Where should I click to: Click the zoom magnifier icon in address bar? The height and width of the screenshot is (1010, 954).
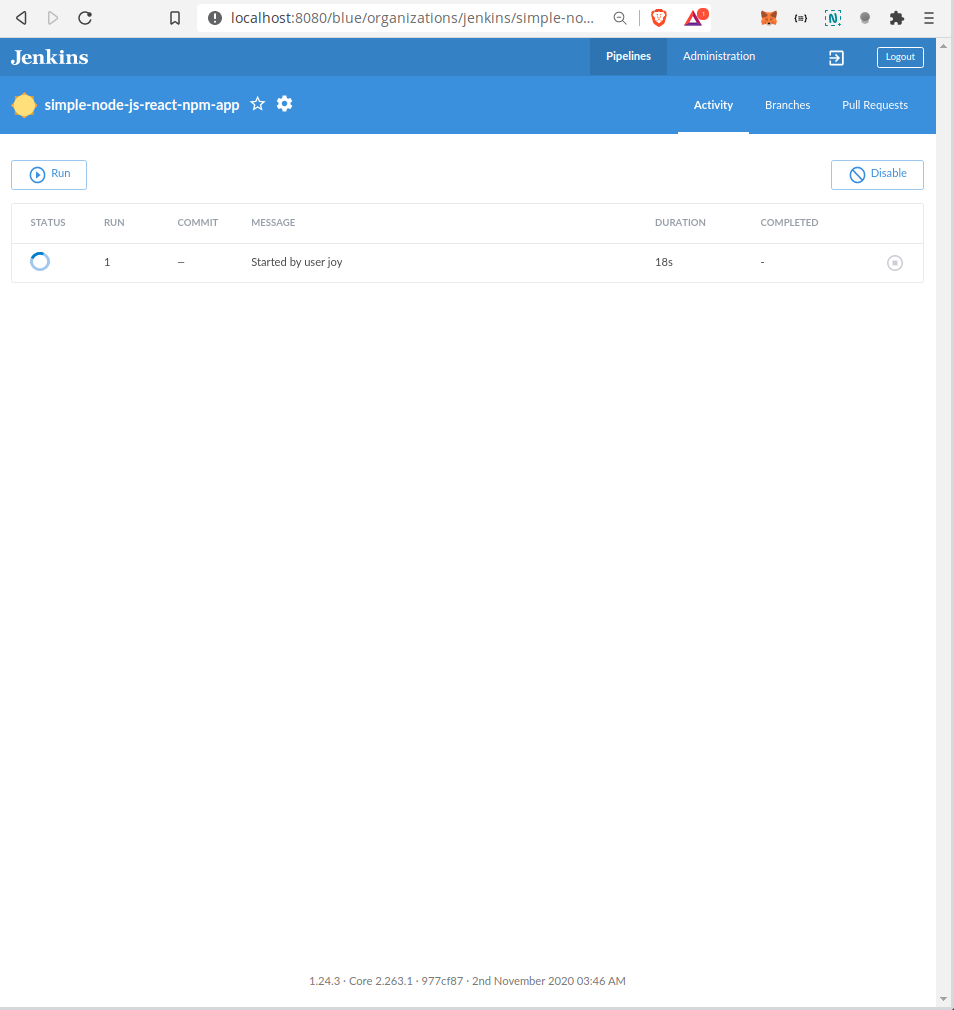click(620, 18)
